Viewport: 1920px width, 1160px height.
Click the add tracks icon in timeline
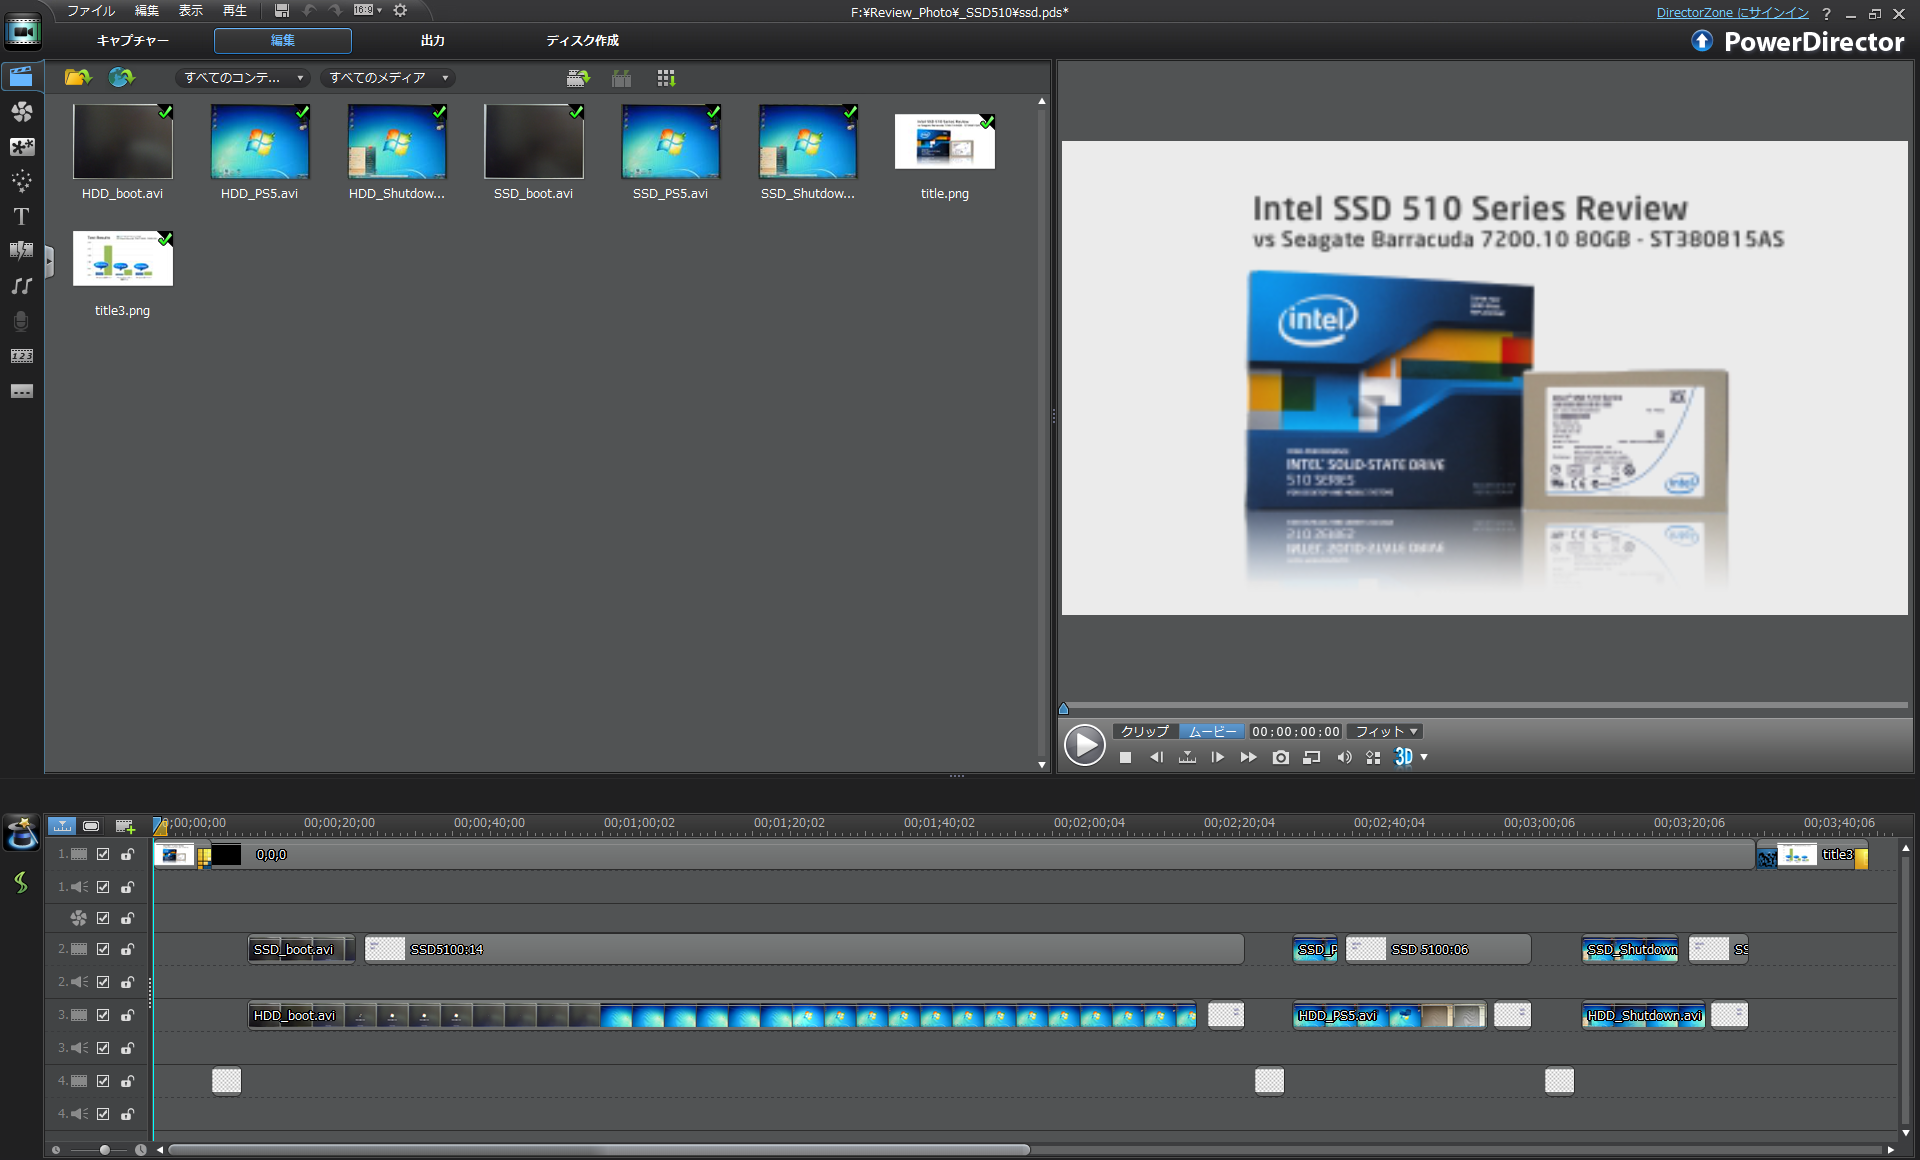pos(125,826)
